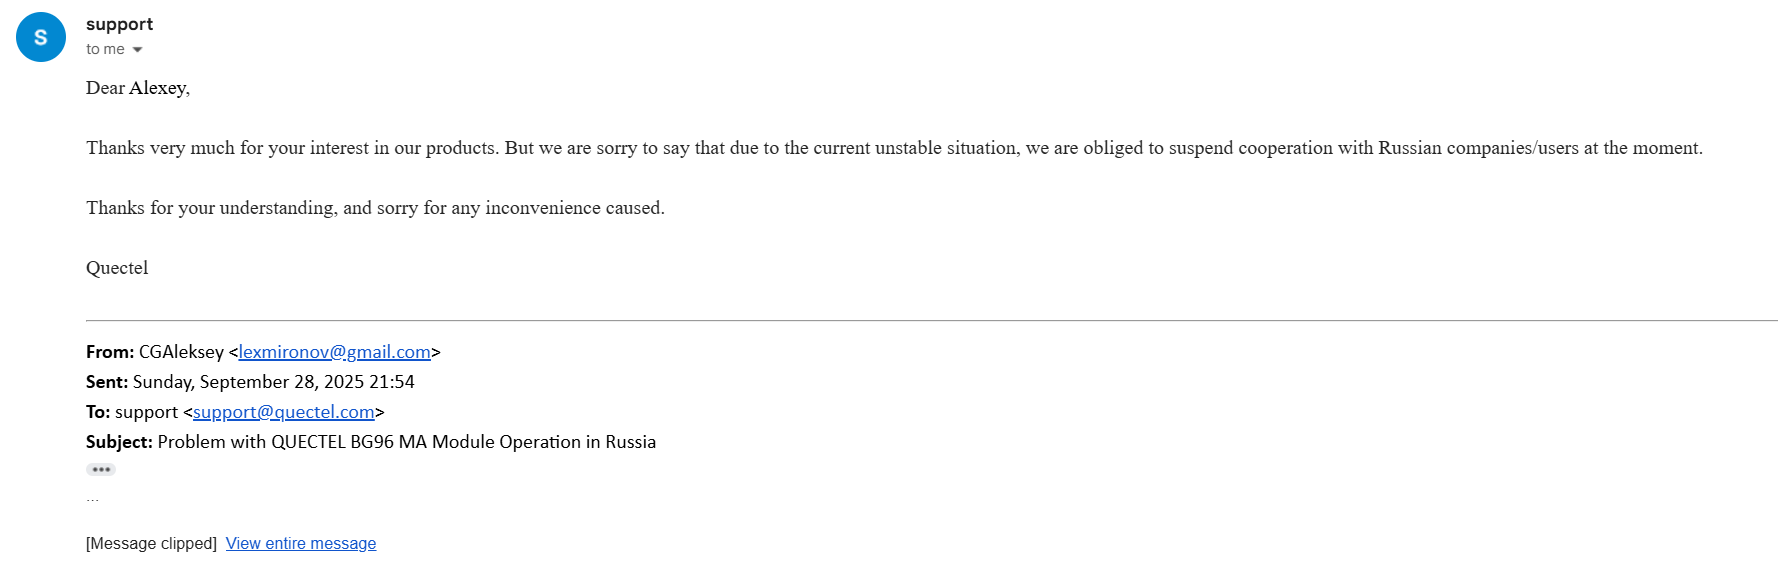The width and height of the screenshot is (1778, 571).
Task: Click the blue sender avatar with letter S
Action: pos(41,37)
